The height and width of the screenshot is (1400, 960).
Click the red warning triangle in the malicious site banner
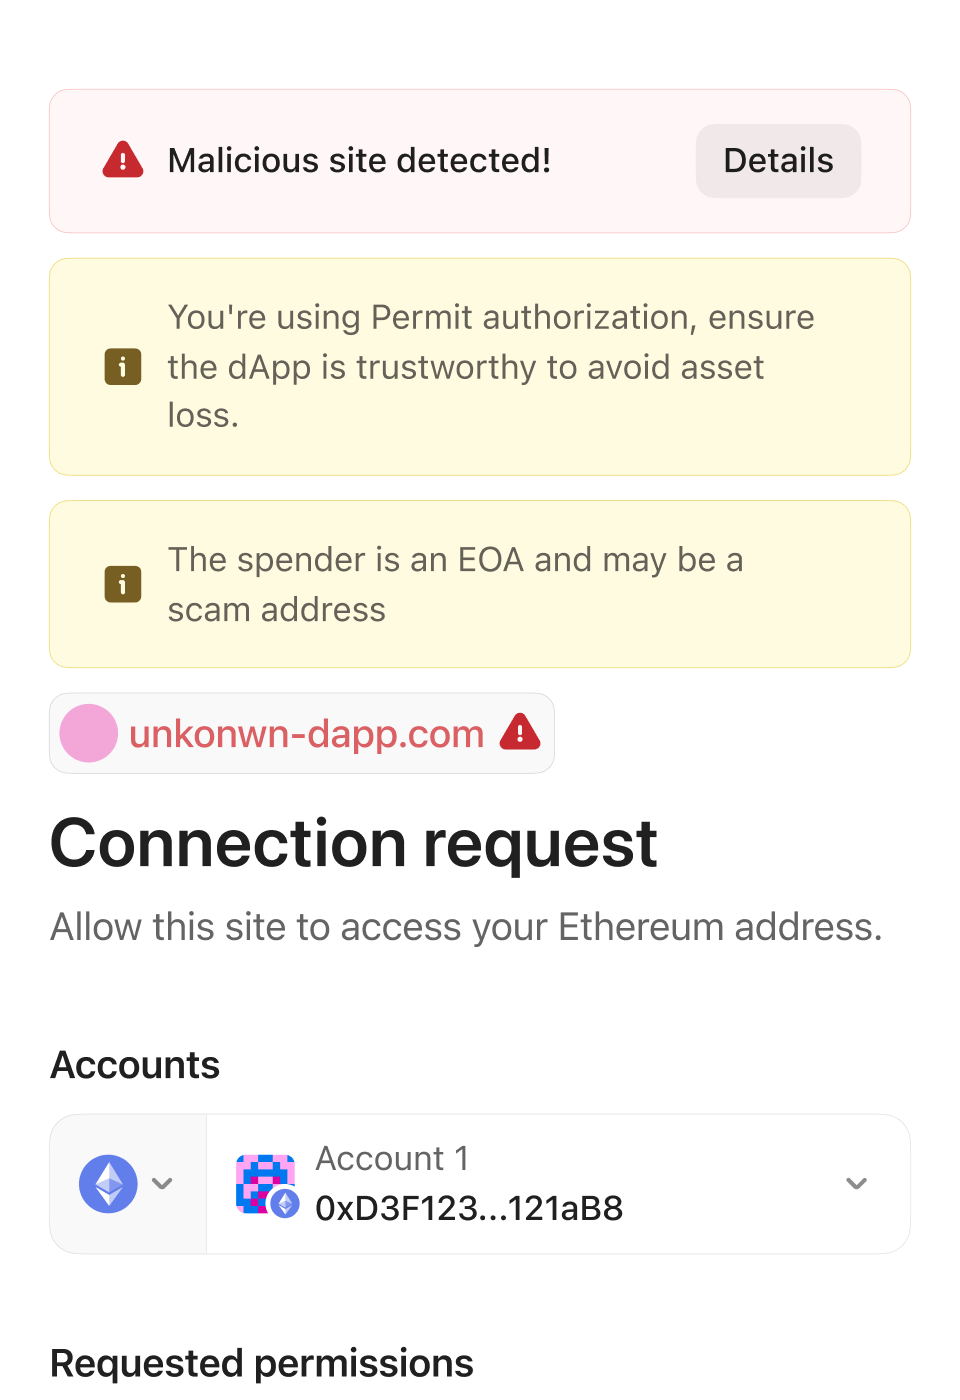123,160
